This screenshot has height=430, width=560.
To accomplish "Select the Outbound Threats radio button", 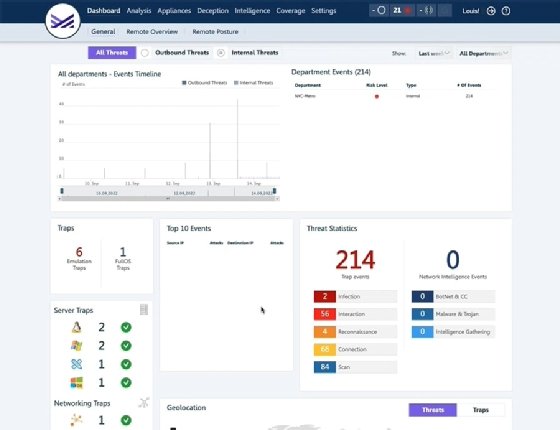I will 145,53.
